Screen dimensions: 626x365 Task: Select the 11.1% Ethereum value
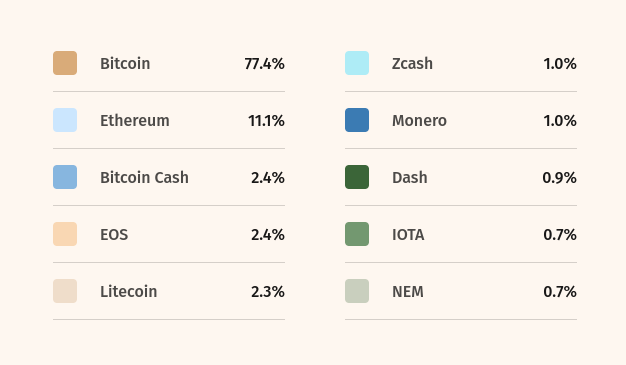tap(266, 121)
